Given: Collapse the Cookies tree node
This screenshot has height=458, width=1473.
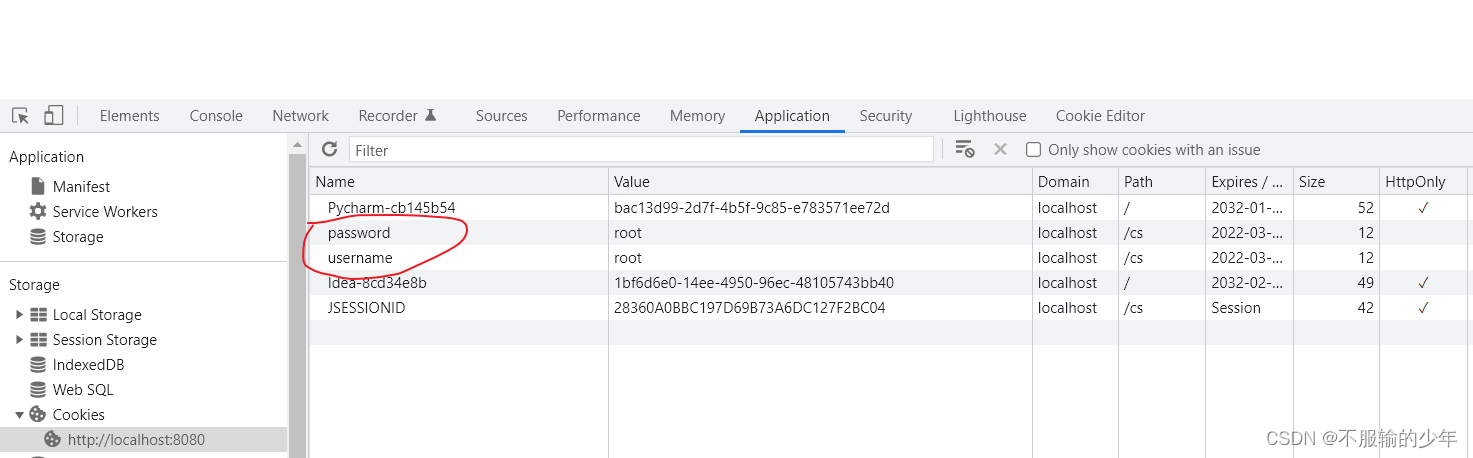Looking at the screenshot, I should tap(18, 415).
